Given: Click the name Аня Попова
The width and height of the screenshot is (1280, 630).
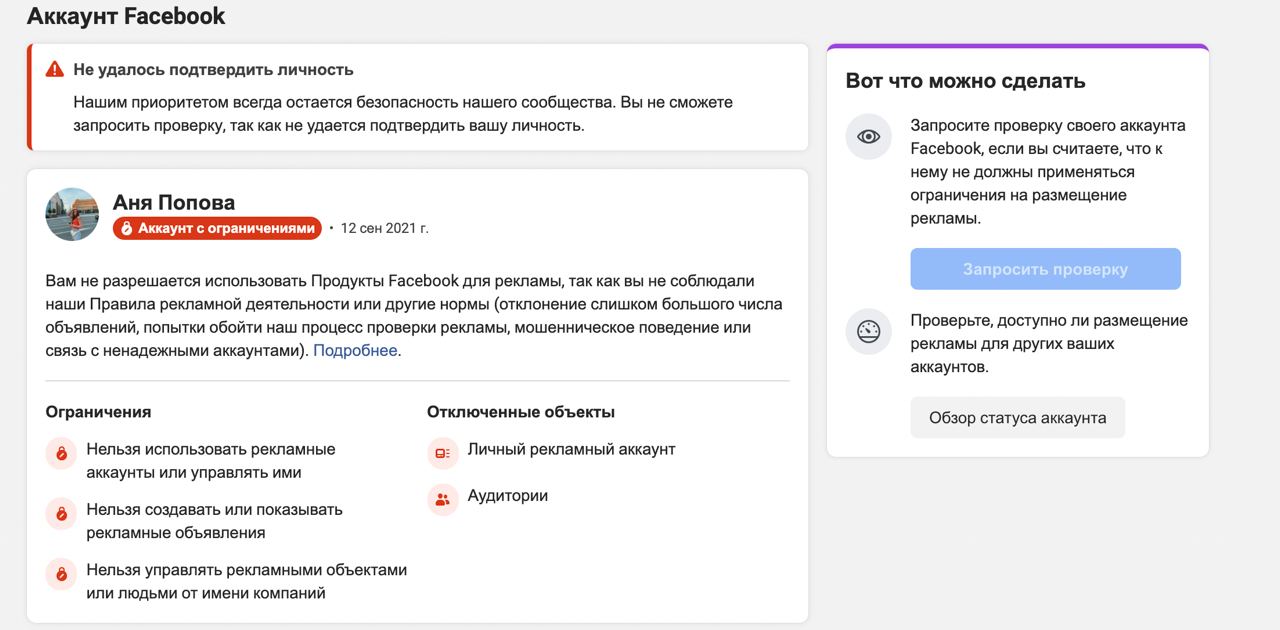Looking at the screenshot, I should (x=174, y=203).
